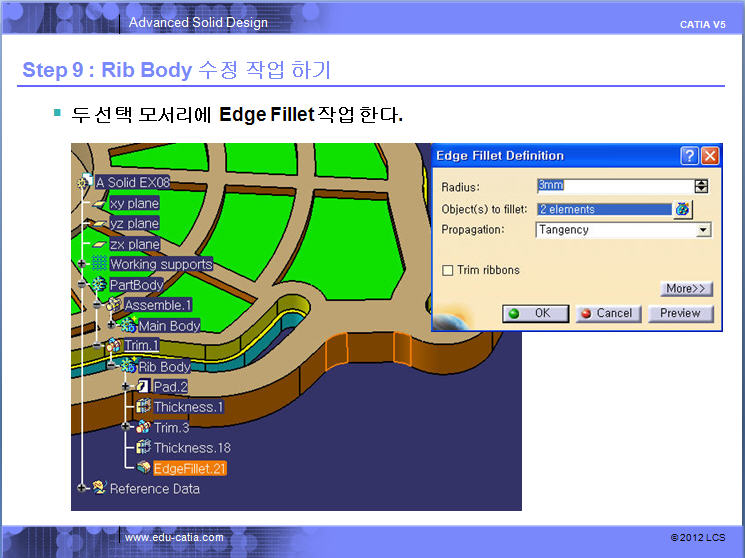Click the help question mark in dialog title
The height and width of the screenshot is (558, 745).
tap(689, 156)
